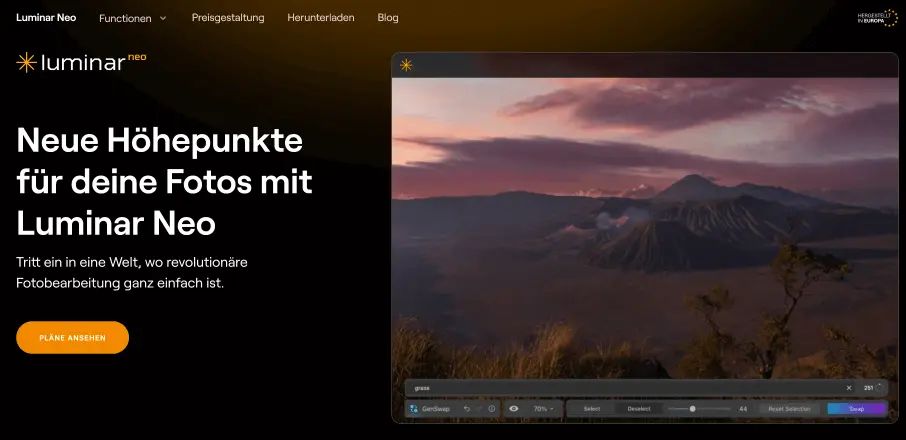This screenshot has width=906, height=440.
Task: Click the info icon beside GenSwap
Action: [x=492, y=409]
